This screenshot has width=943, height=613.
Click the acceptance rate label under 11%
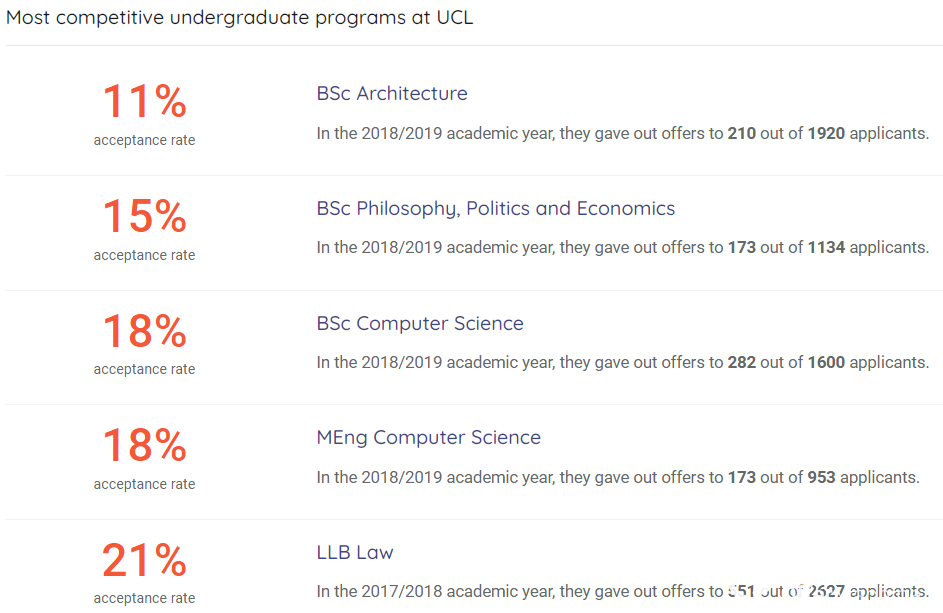coord(144,140)
